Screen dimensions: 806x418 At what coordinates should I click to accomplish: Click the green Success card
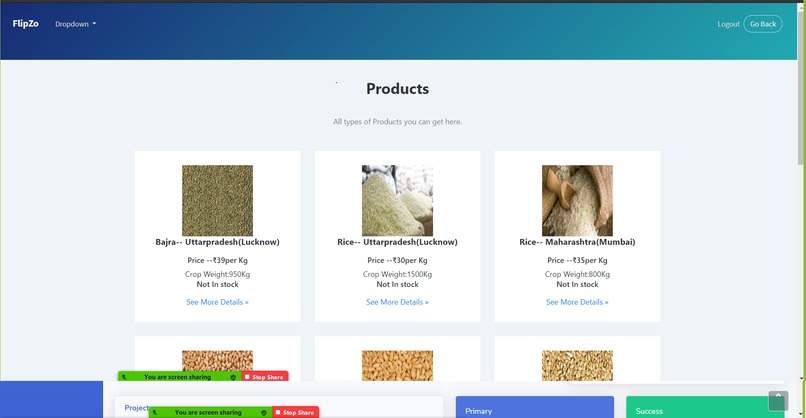coord(705,407)
